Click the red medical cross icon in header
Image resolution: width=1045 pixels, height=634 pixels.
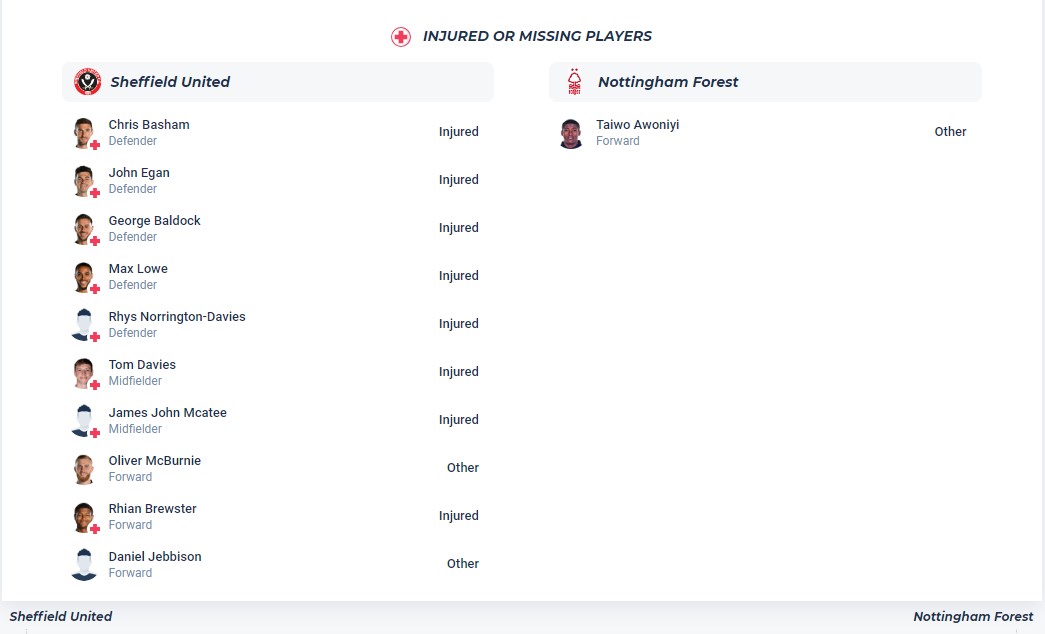click(x=401, y=37)
